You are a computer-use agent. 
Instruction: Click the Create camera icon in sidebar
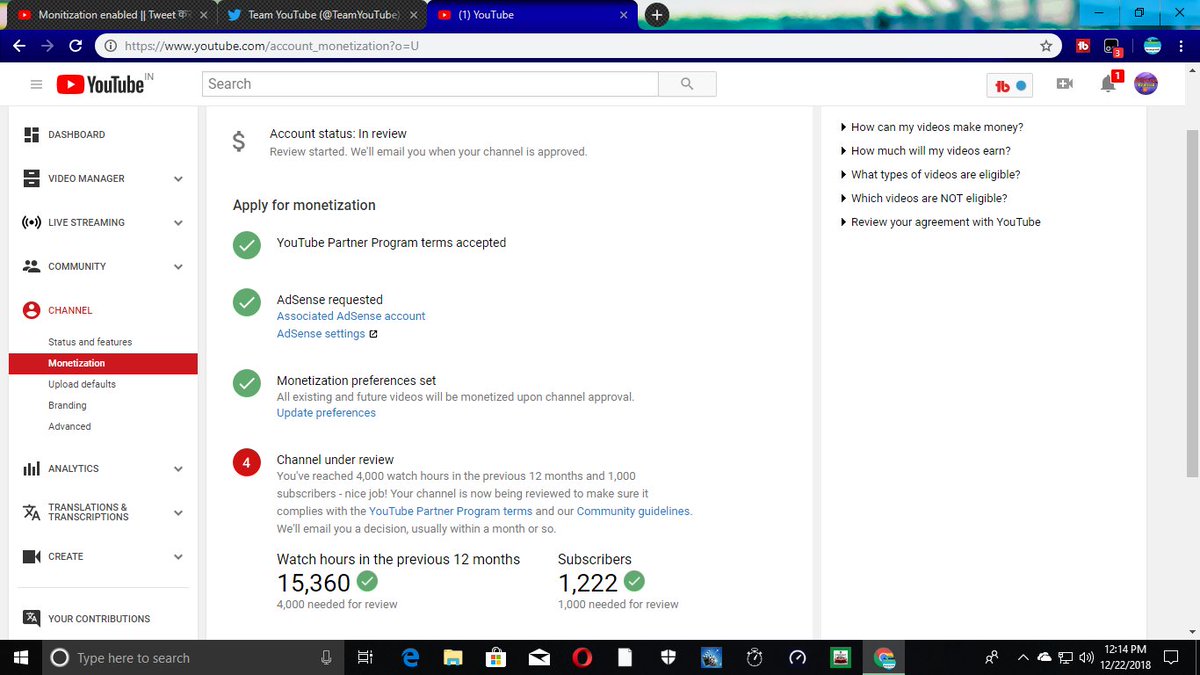[31, 556]
